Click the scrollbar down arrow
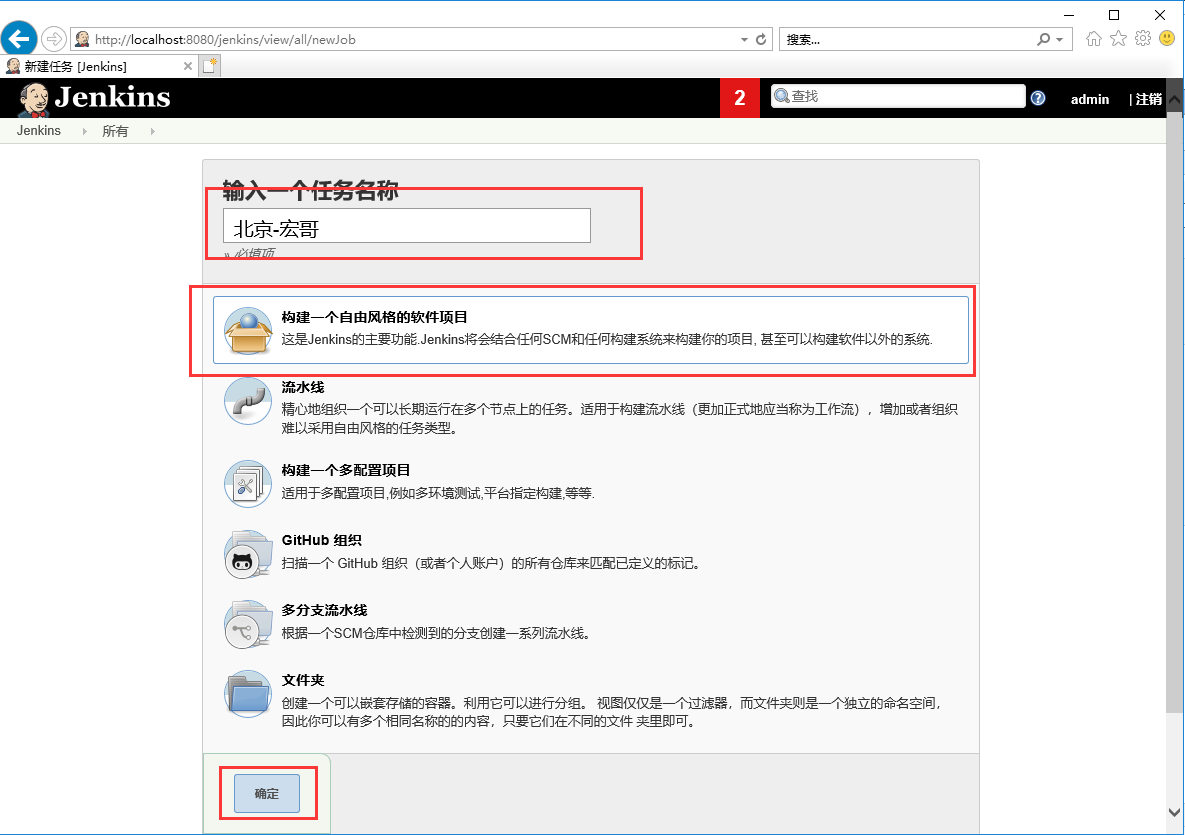The width and height of the screenshot is (1185, 835). coord(1174,813)
